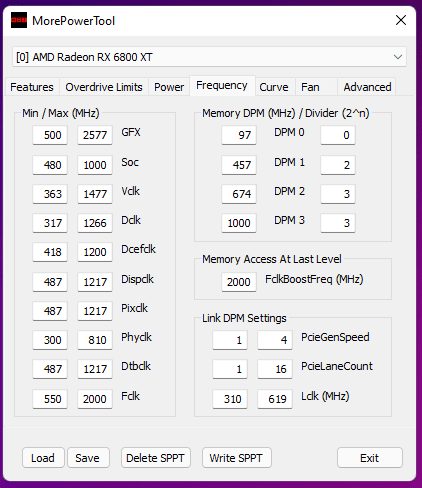Switch to the Features tab

[x=32, y=87]
